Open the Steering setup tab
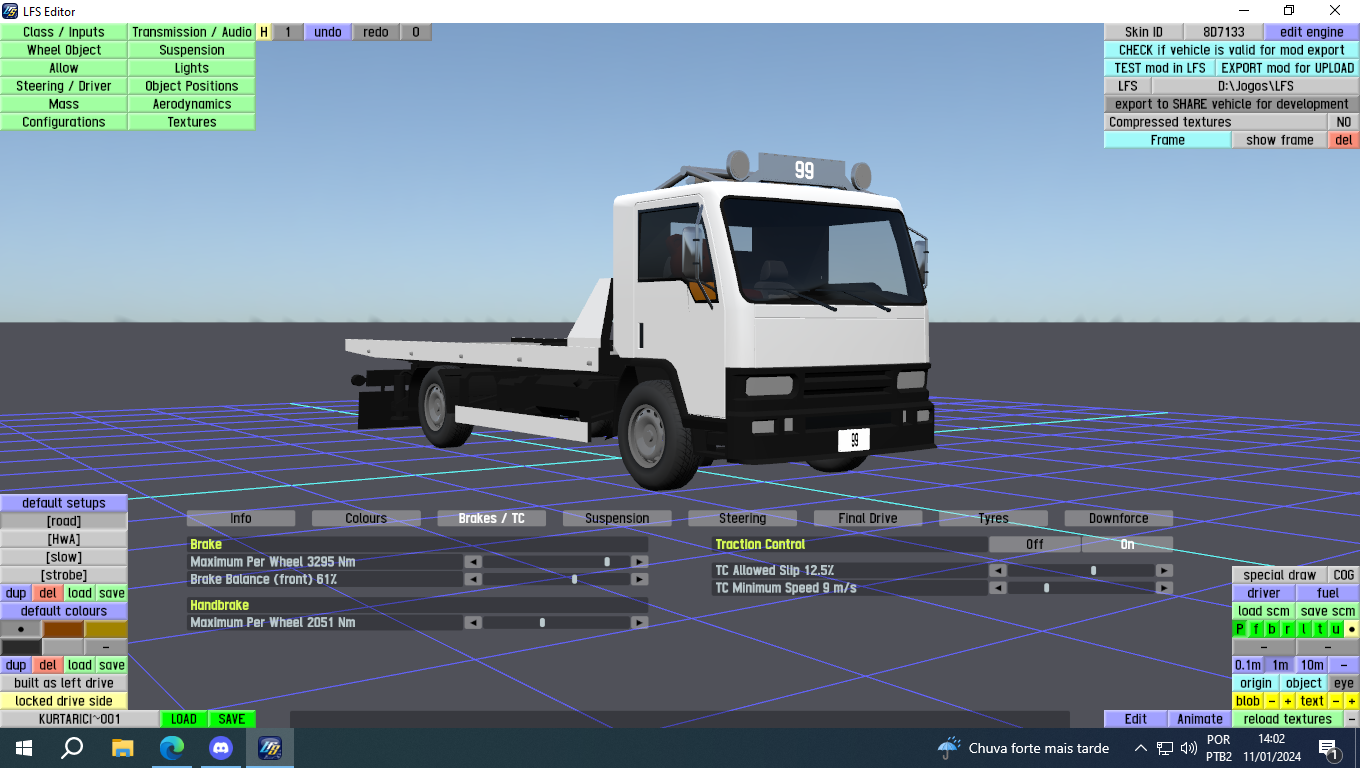The height and width of the screenshot is (768, 1360). point(742,519)
